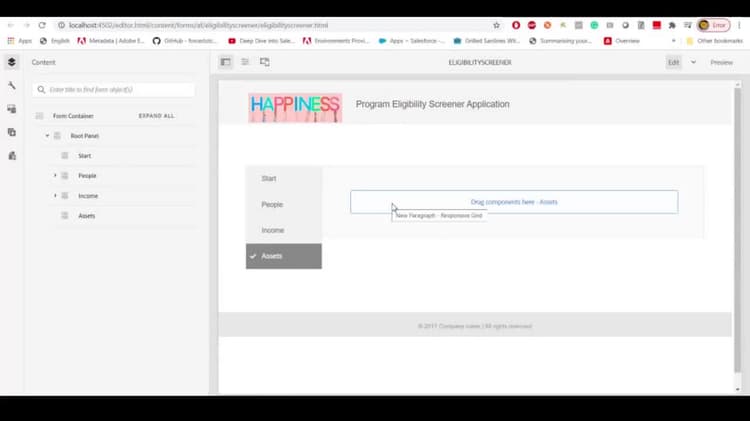Toggle the side panel icon in editor toolbar
The image size is (750, 421).
tap(225, 62)
